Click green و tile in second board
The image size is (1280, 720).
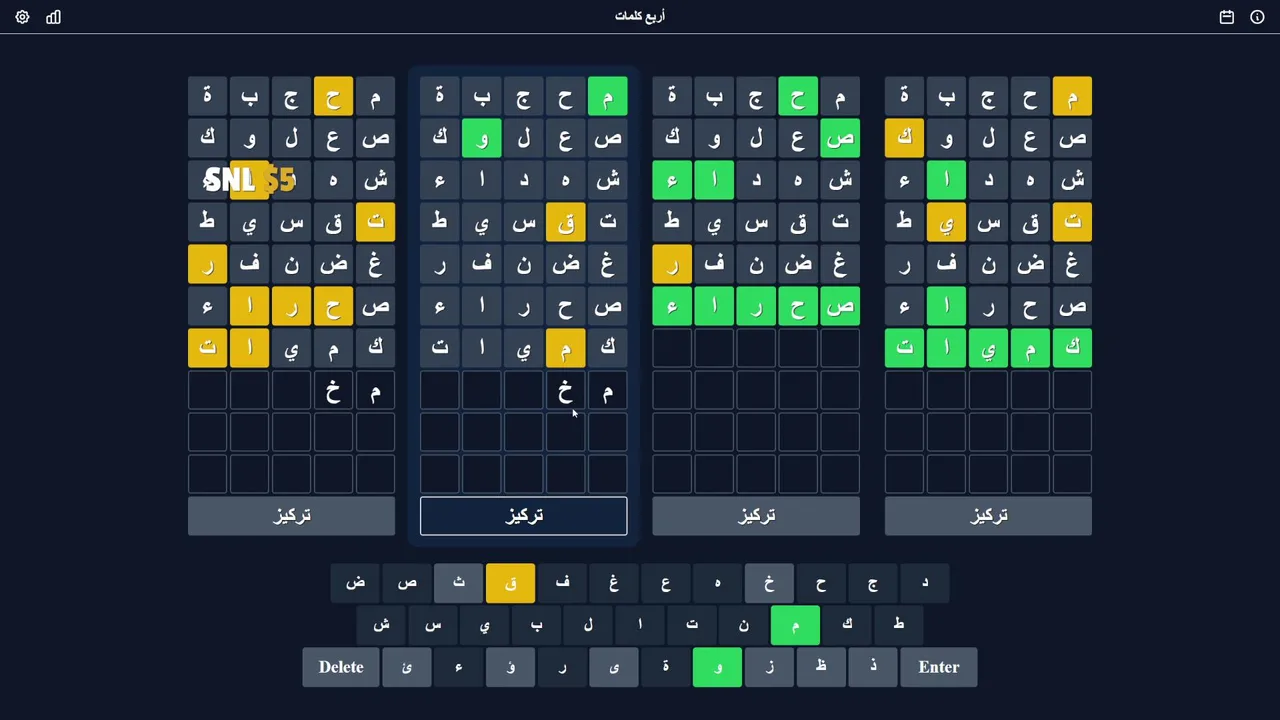(x=482, y=138)
